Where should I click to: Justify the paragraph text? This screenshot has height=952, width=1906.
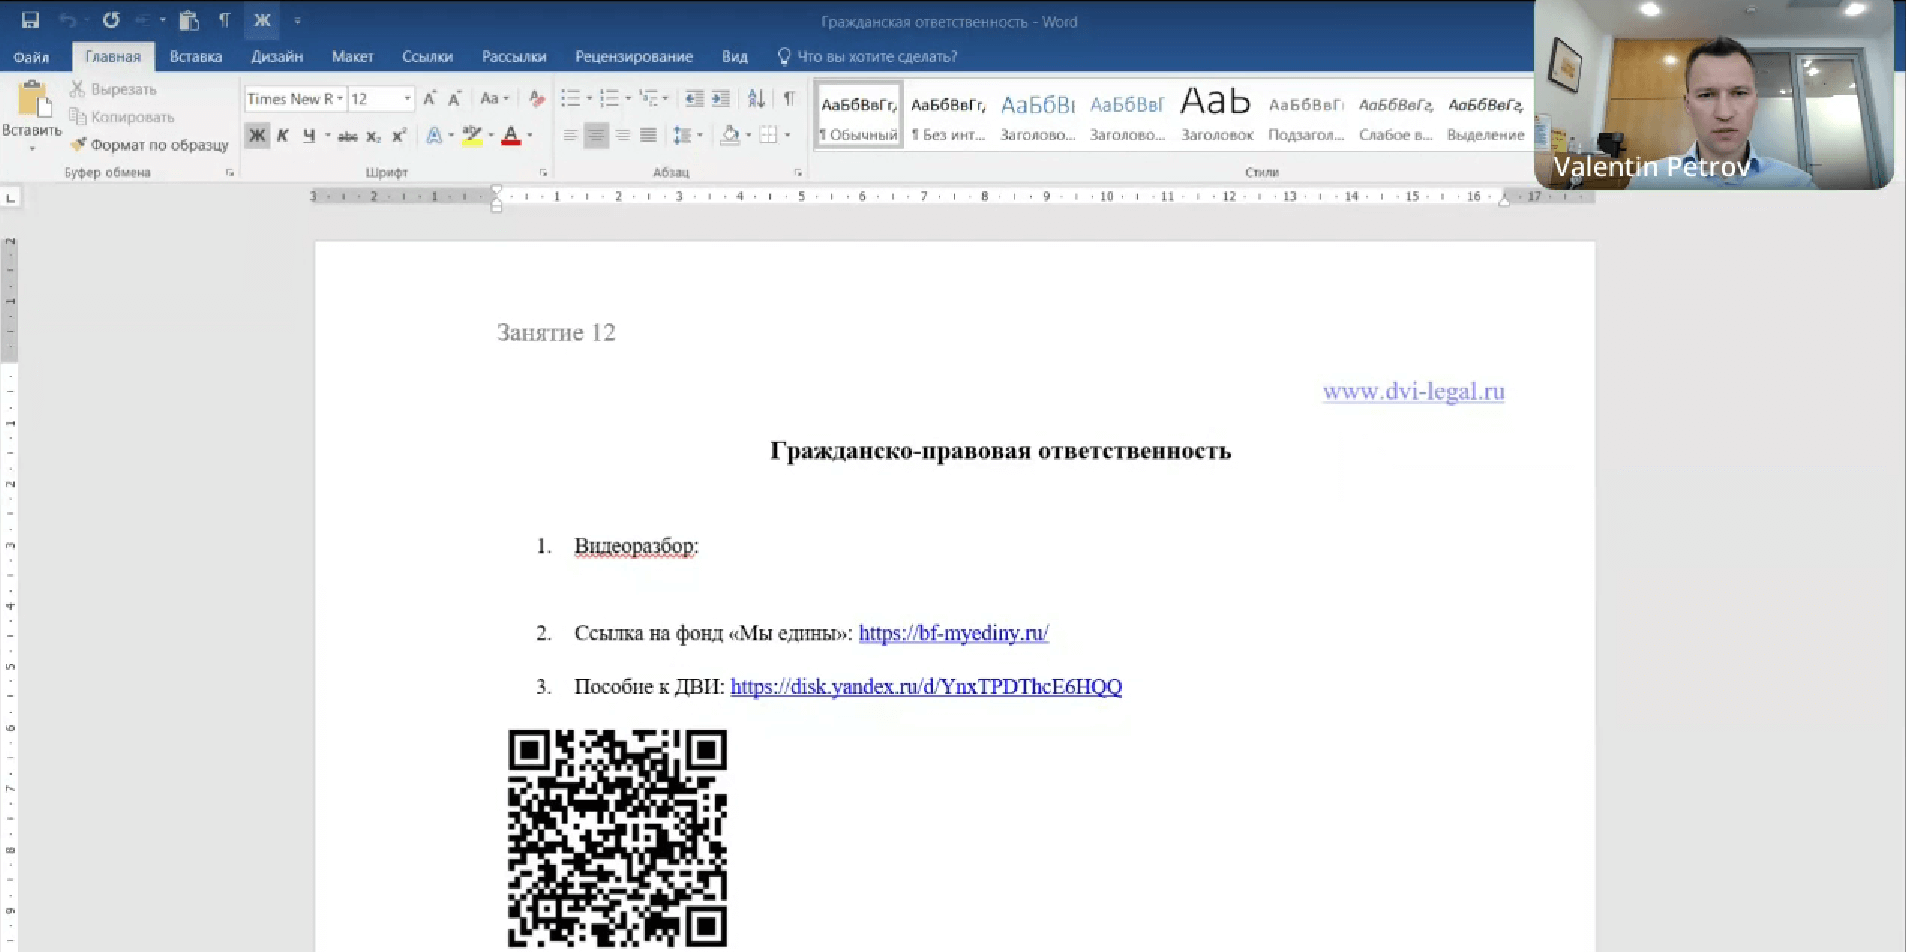tap(650, 134)
